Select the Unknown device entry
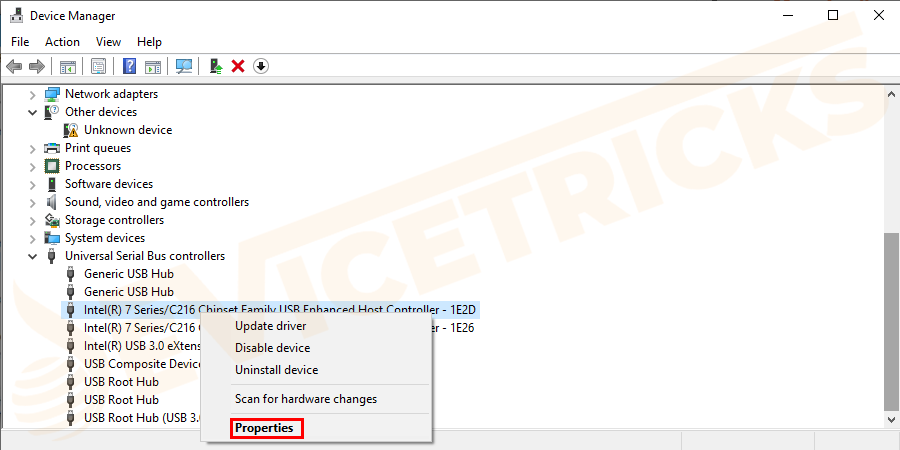Screen dimensions: 900x450 (128, 130)
